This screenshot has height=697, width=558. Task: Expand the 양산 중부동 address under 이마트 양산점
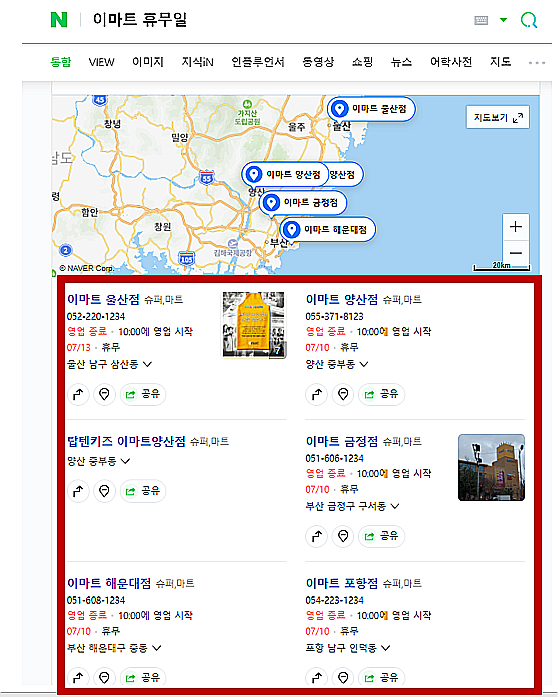337,364
